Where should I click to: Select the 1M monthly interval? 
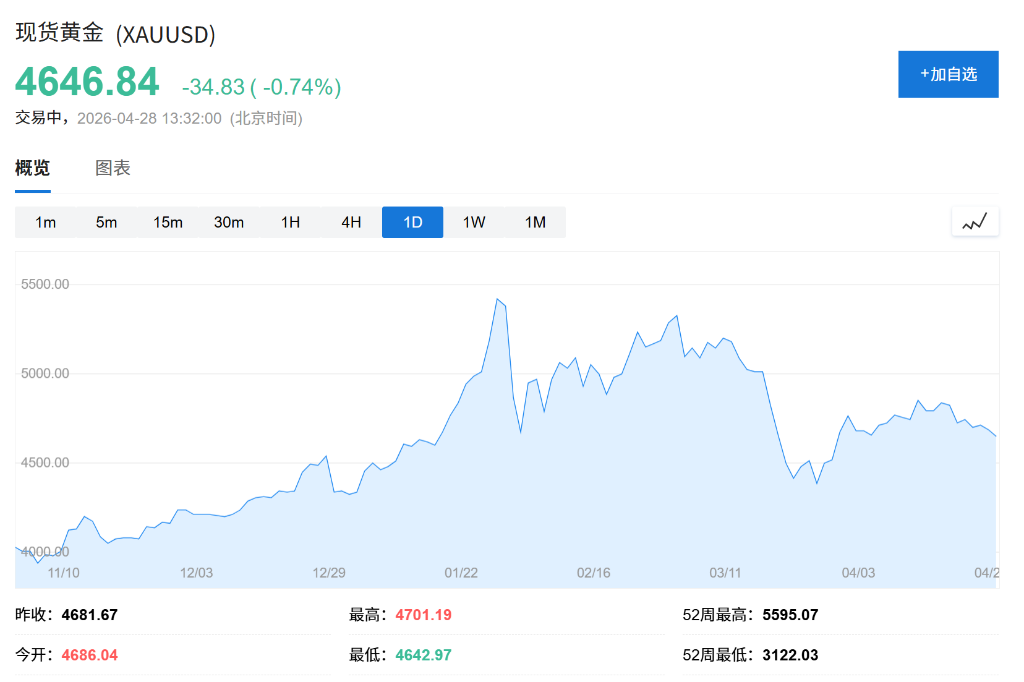pos(535,222)
